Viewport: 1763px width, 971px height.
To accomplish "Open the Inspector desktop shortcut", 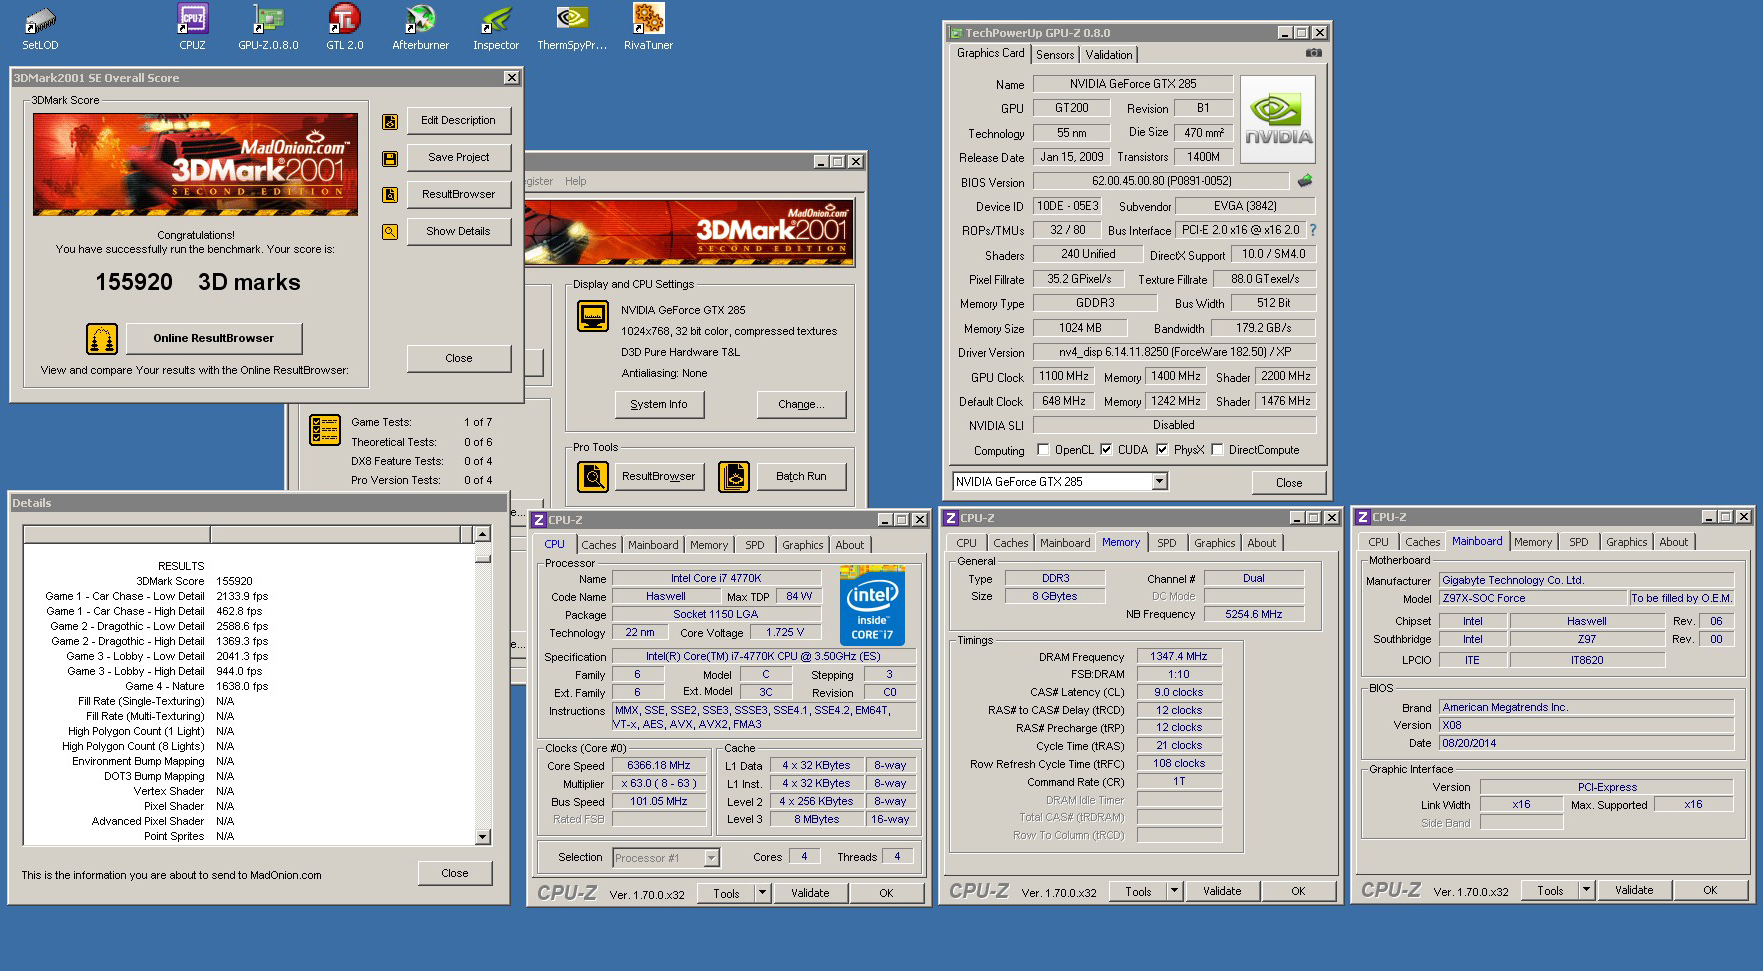I will click(x=496, y=26).
